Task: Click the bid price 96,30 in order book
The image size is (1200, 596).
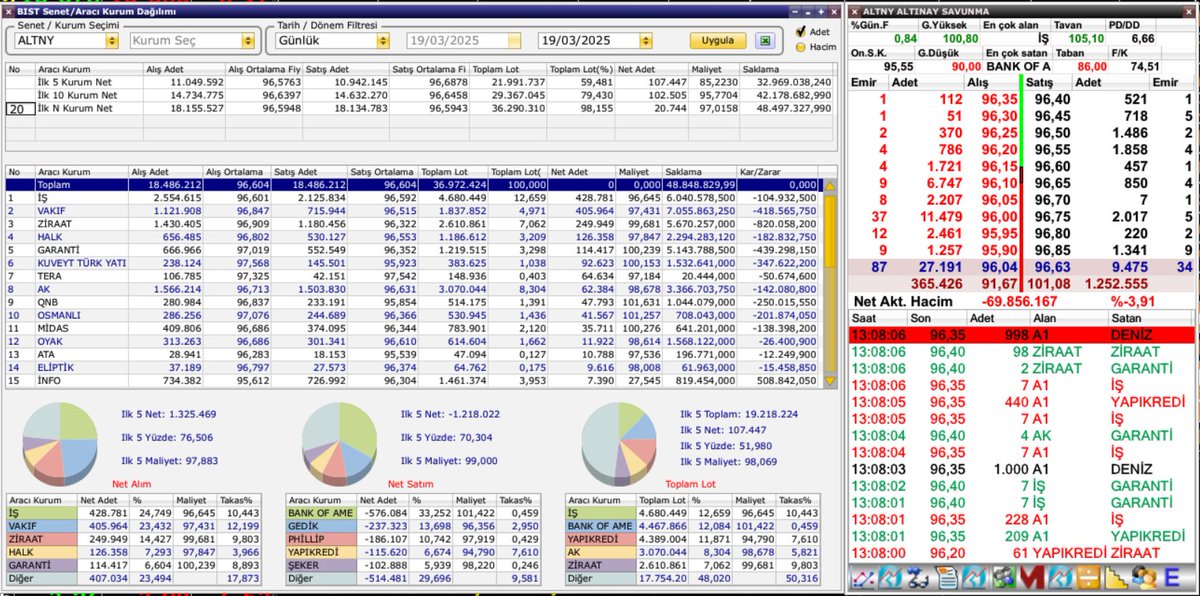Action: pyautogui.click(x=999, y=115)
